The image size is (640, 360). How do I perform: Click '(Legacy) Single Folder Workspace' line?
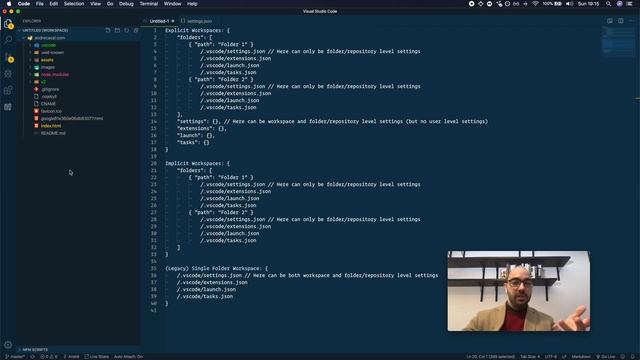[x=217, y=268]
